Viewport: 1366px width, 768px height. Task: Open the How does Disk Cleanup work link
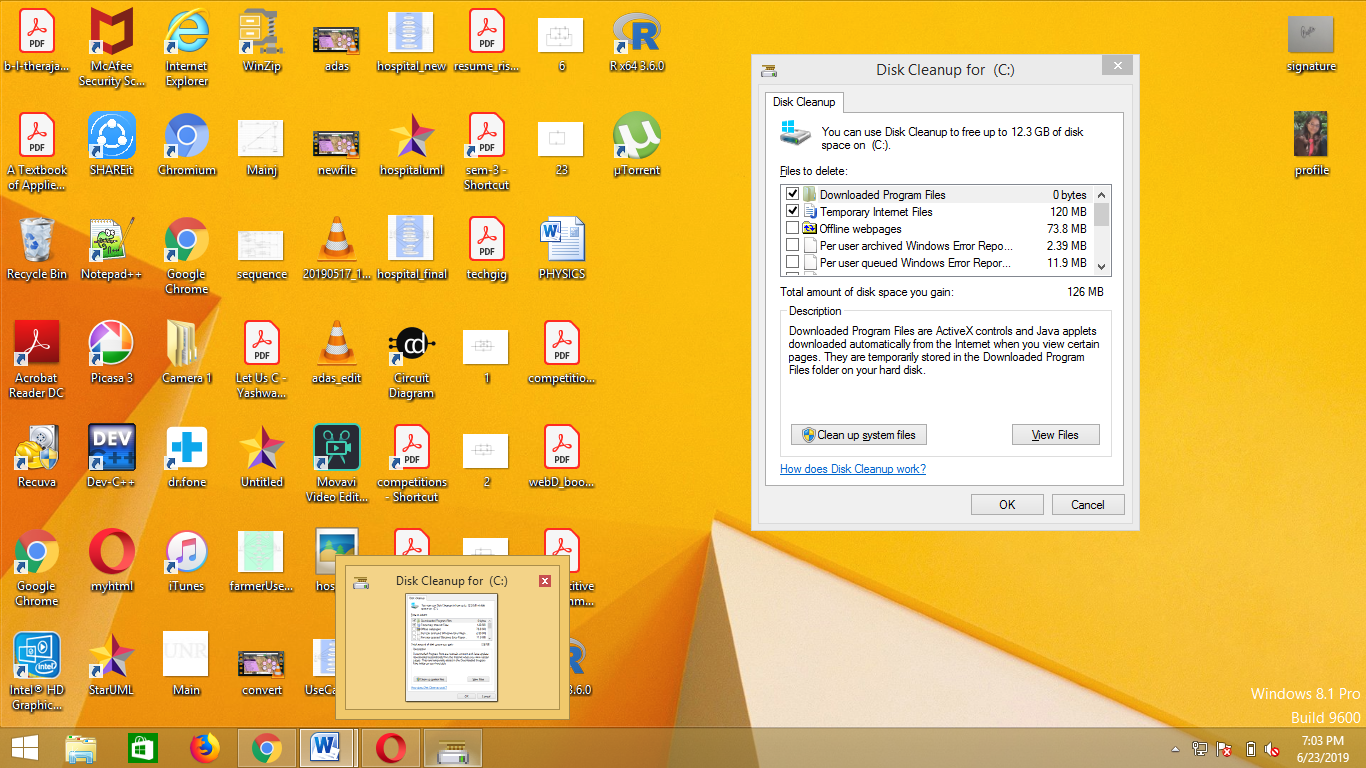tap(852, 468)
